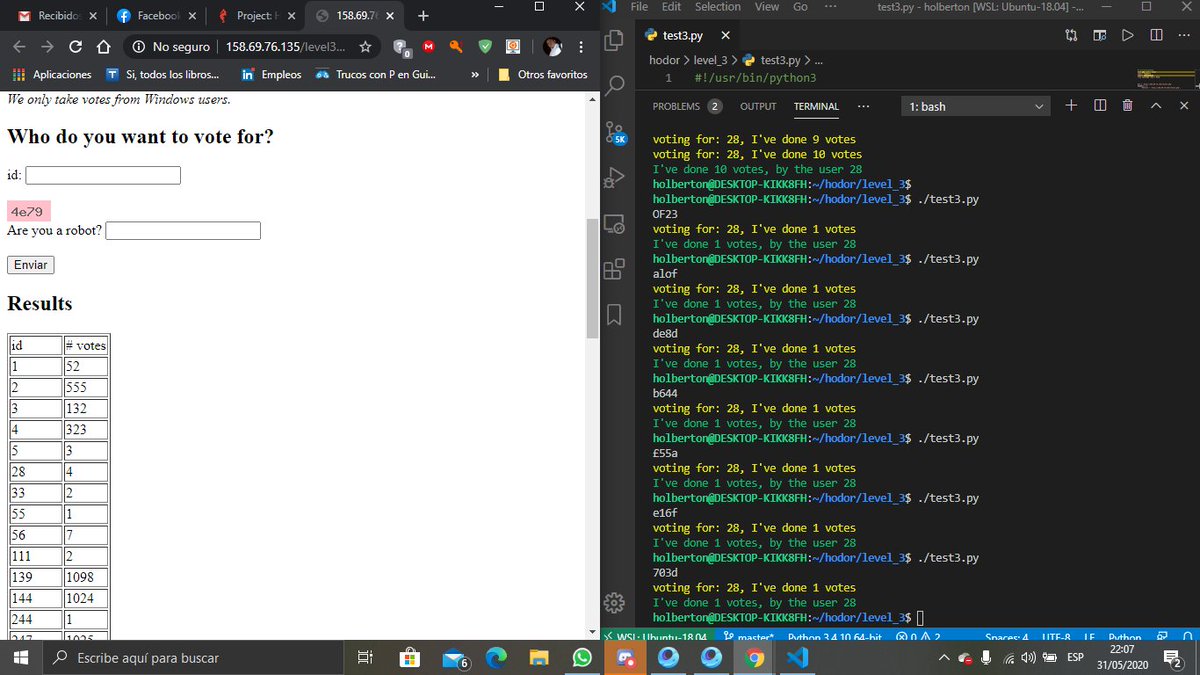1200x675 pixels.
Task: Click the red M extension icon in Chrome
Action: (x=428, y=47)
